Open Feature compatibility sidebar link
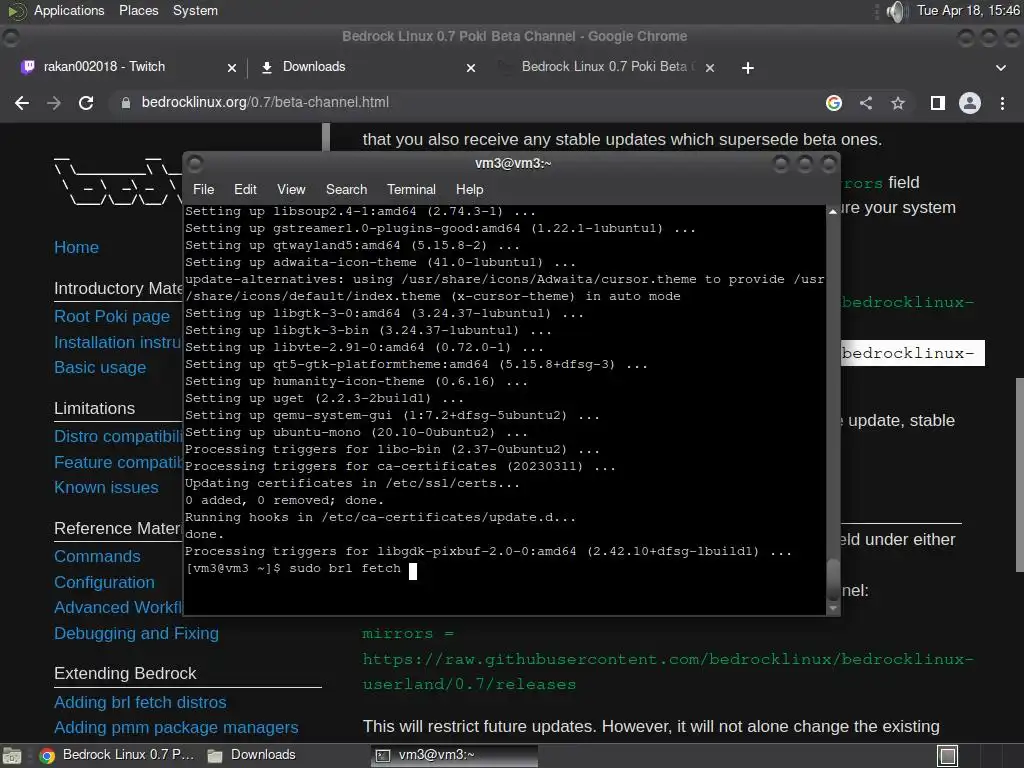1024x768 pixels. (118, 462)
